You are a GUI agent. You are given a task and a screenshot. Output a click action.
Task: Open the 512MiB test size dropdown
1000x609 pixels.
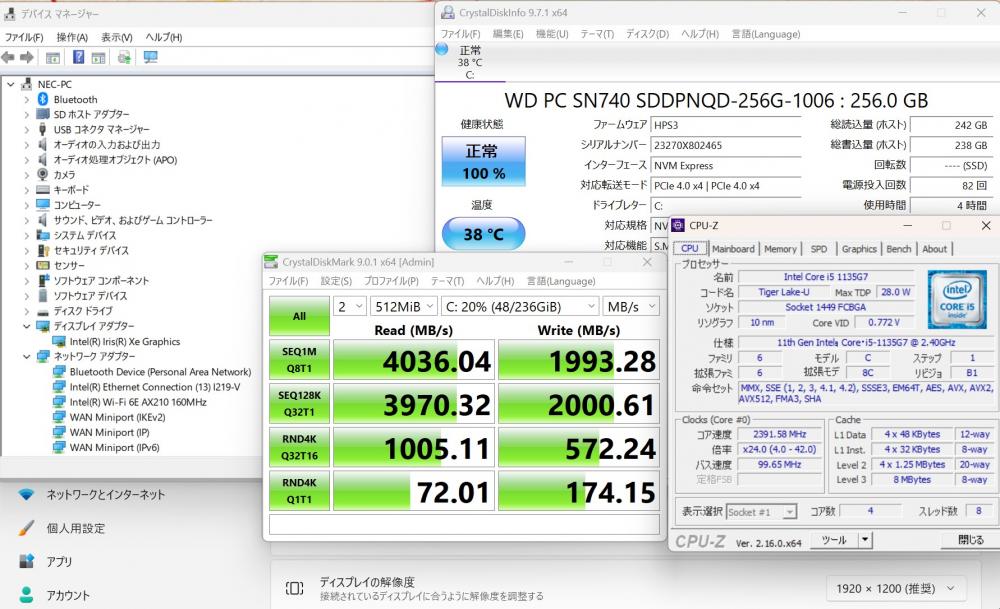click(404, 307)
